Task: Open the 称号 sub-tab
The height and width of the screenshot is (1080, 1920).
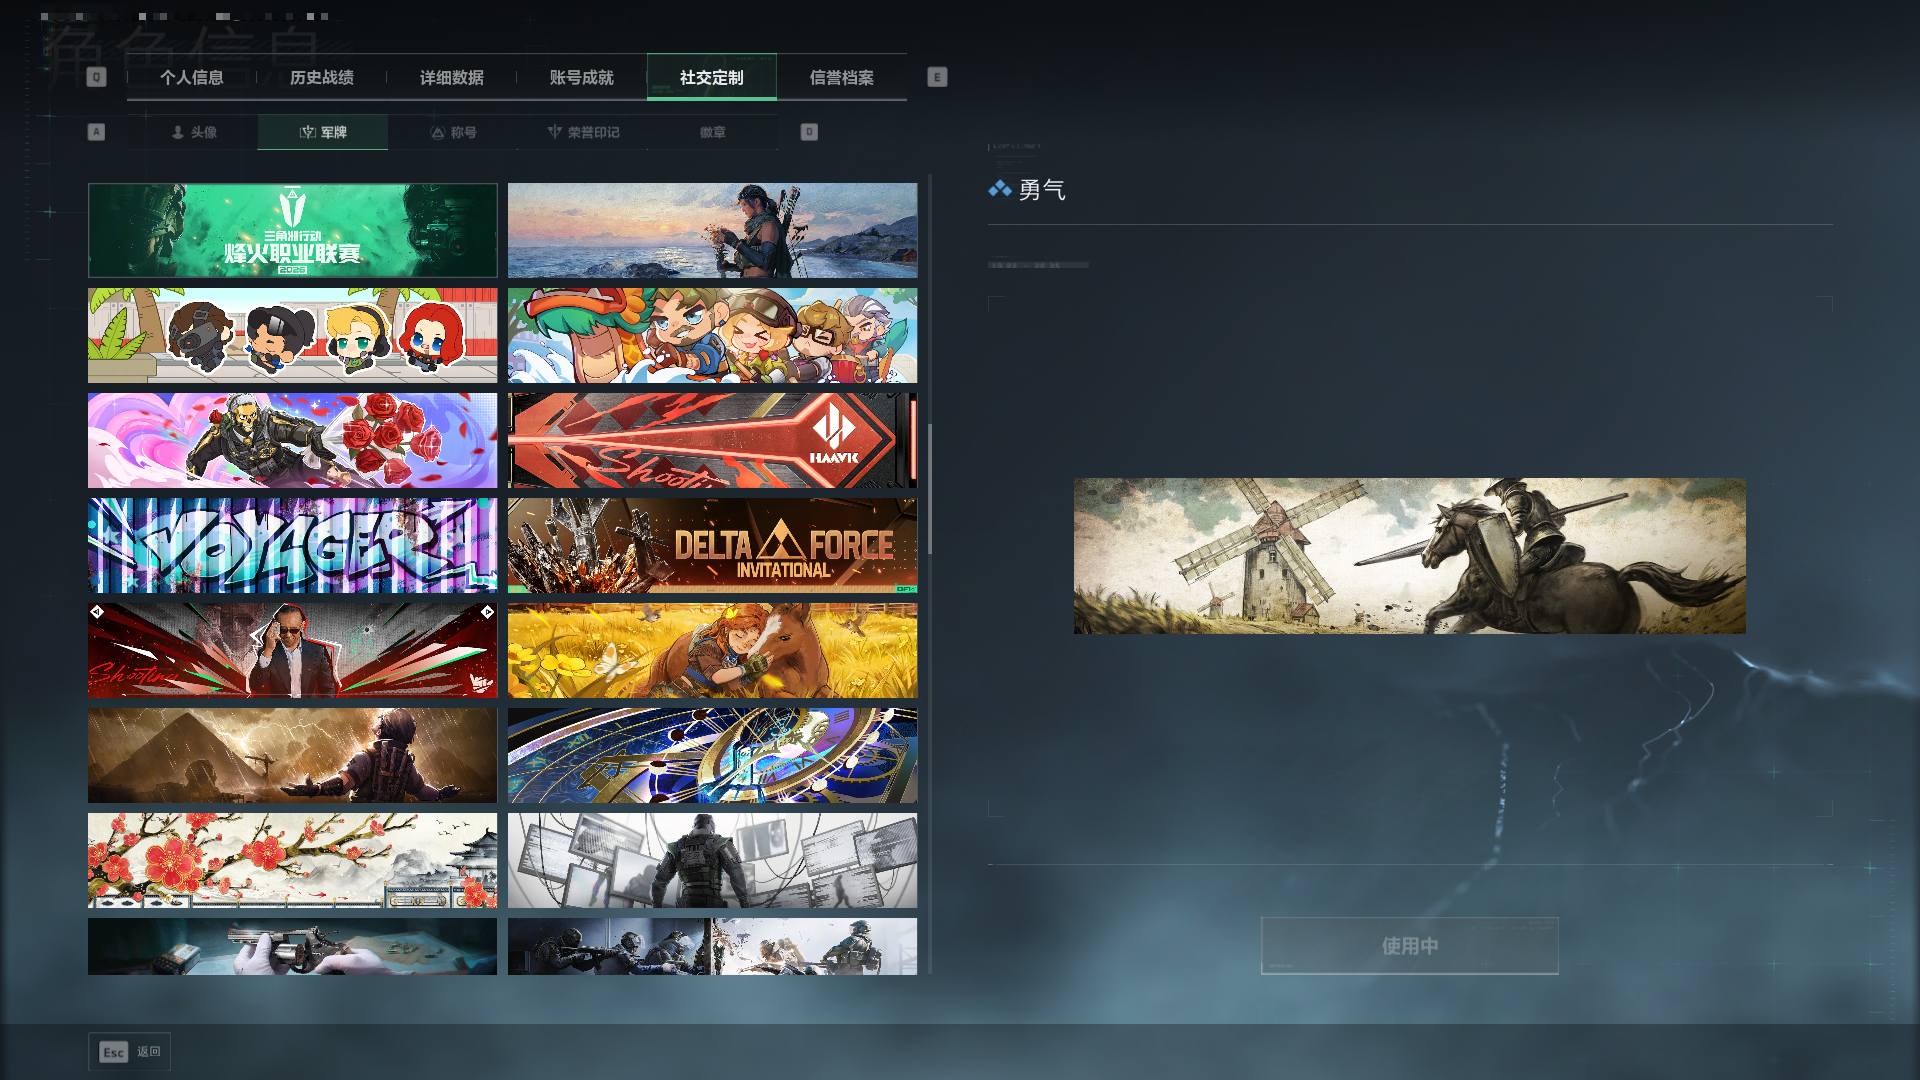Action: tap(453, 132)
